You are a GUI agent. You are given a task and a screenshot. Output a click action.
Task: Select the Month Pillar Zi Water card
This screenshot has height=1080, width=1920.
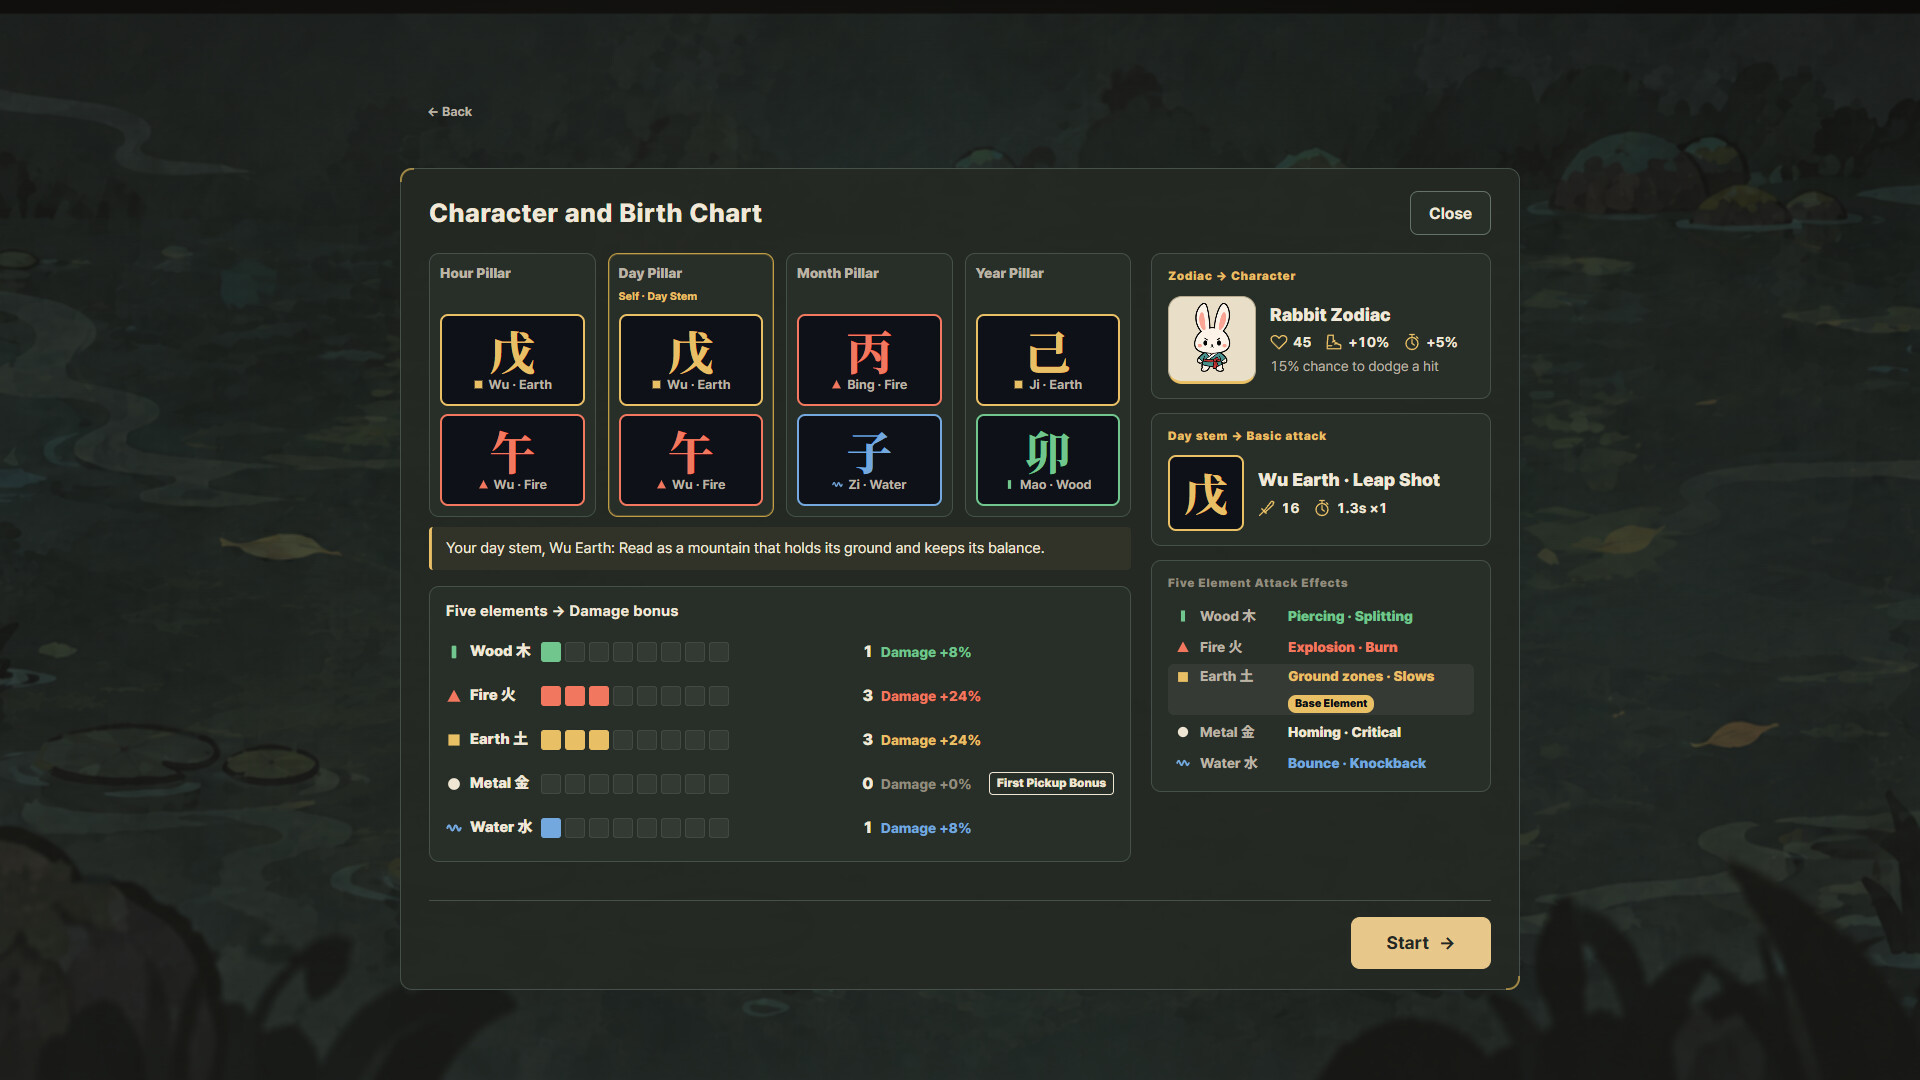pos(869,460)
